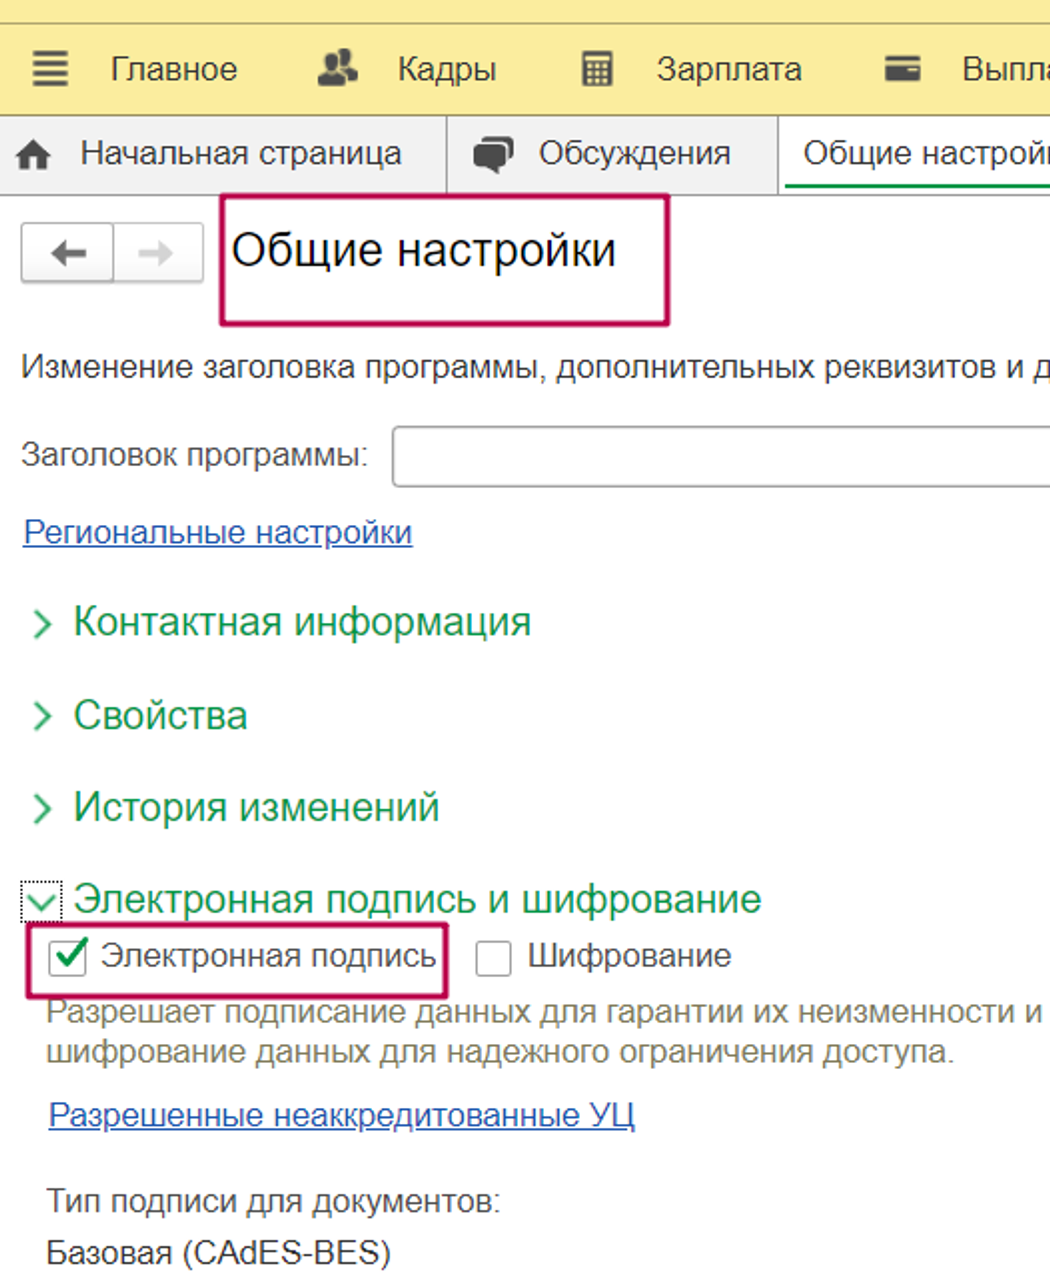Click the wallet icon for Выплаты
Viewport: 1050px width, 1274px height.
coord(902,69)
